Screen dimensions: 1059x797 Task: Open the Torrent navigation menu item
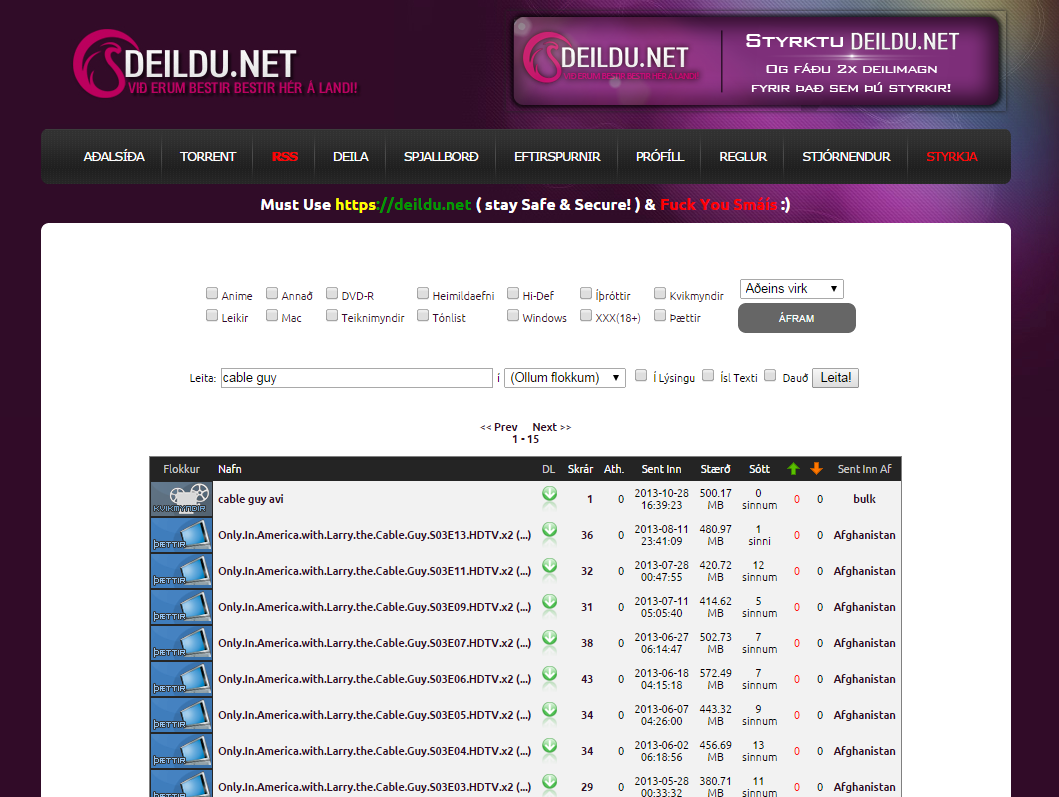tap(208, 157)
